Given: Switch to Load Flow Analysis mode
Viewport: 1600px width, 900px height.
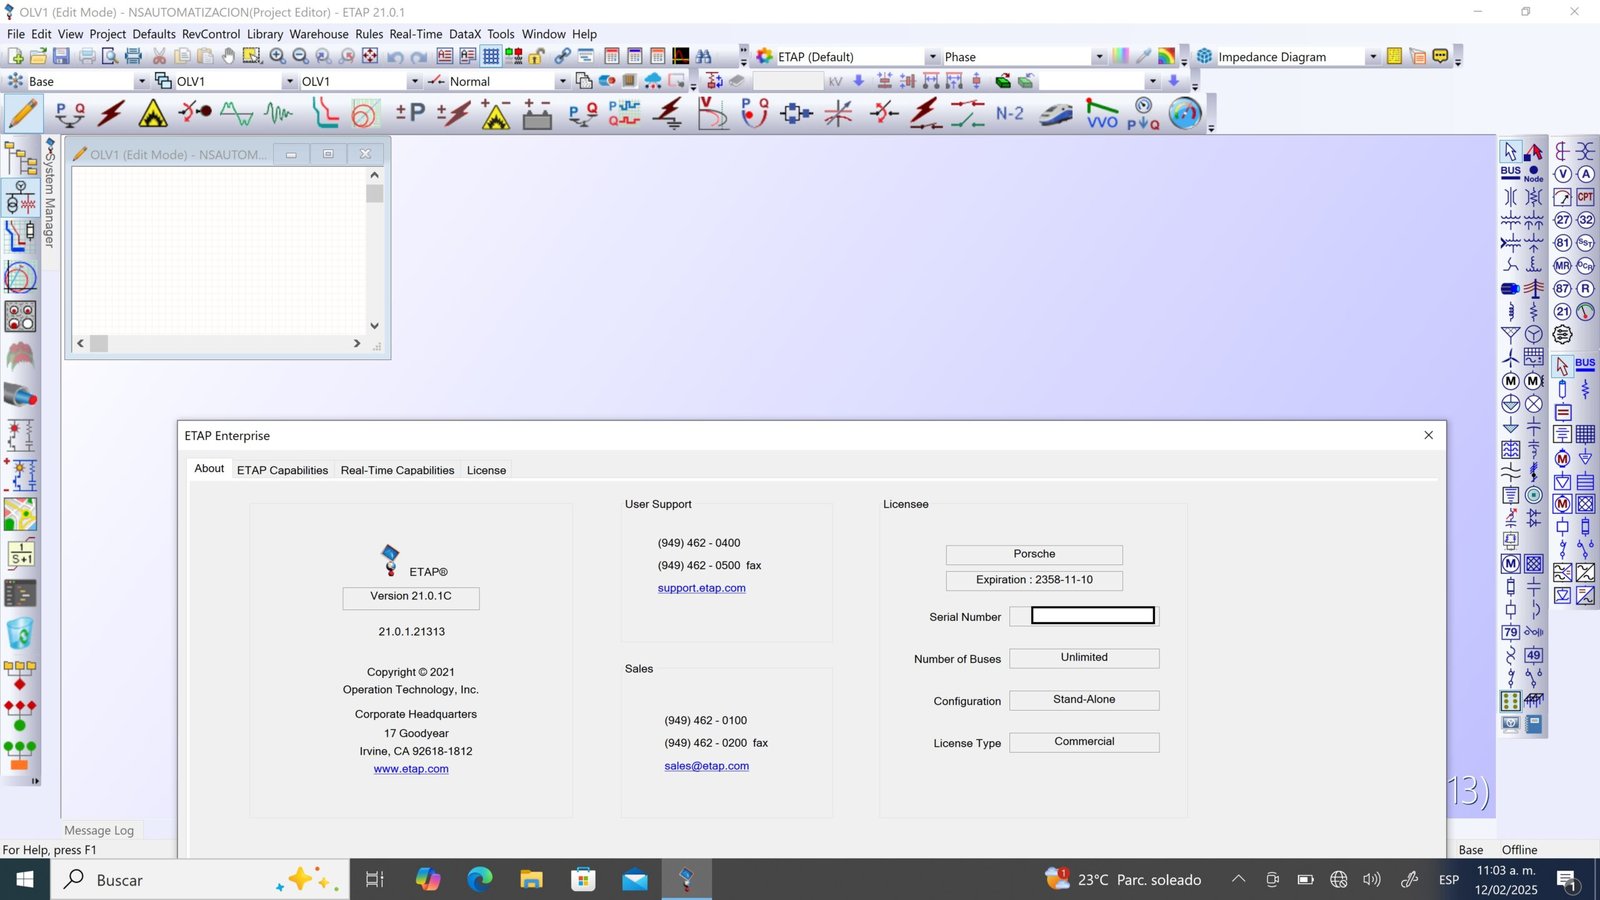Looking at the screenshot, I should coord(69,113).
